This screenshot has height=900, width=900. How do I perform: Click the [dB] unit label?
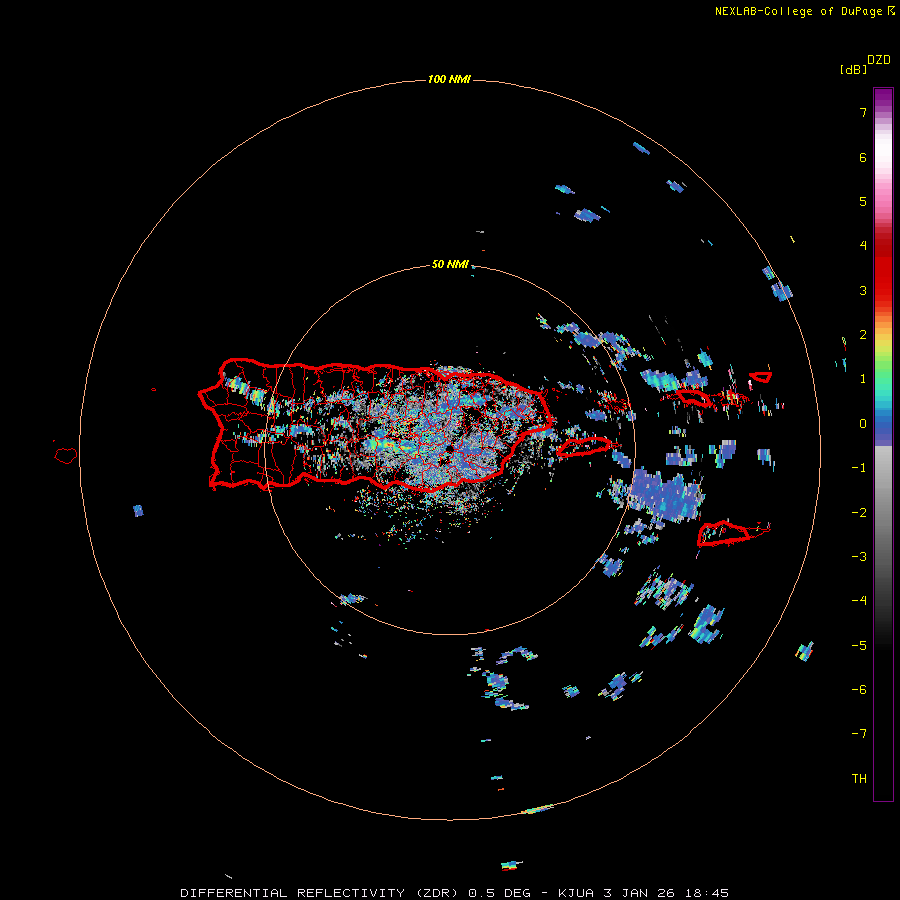[853, 69]
